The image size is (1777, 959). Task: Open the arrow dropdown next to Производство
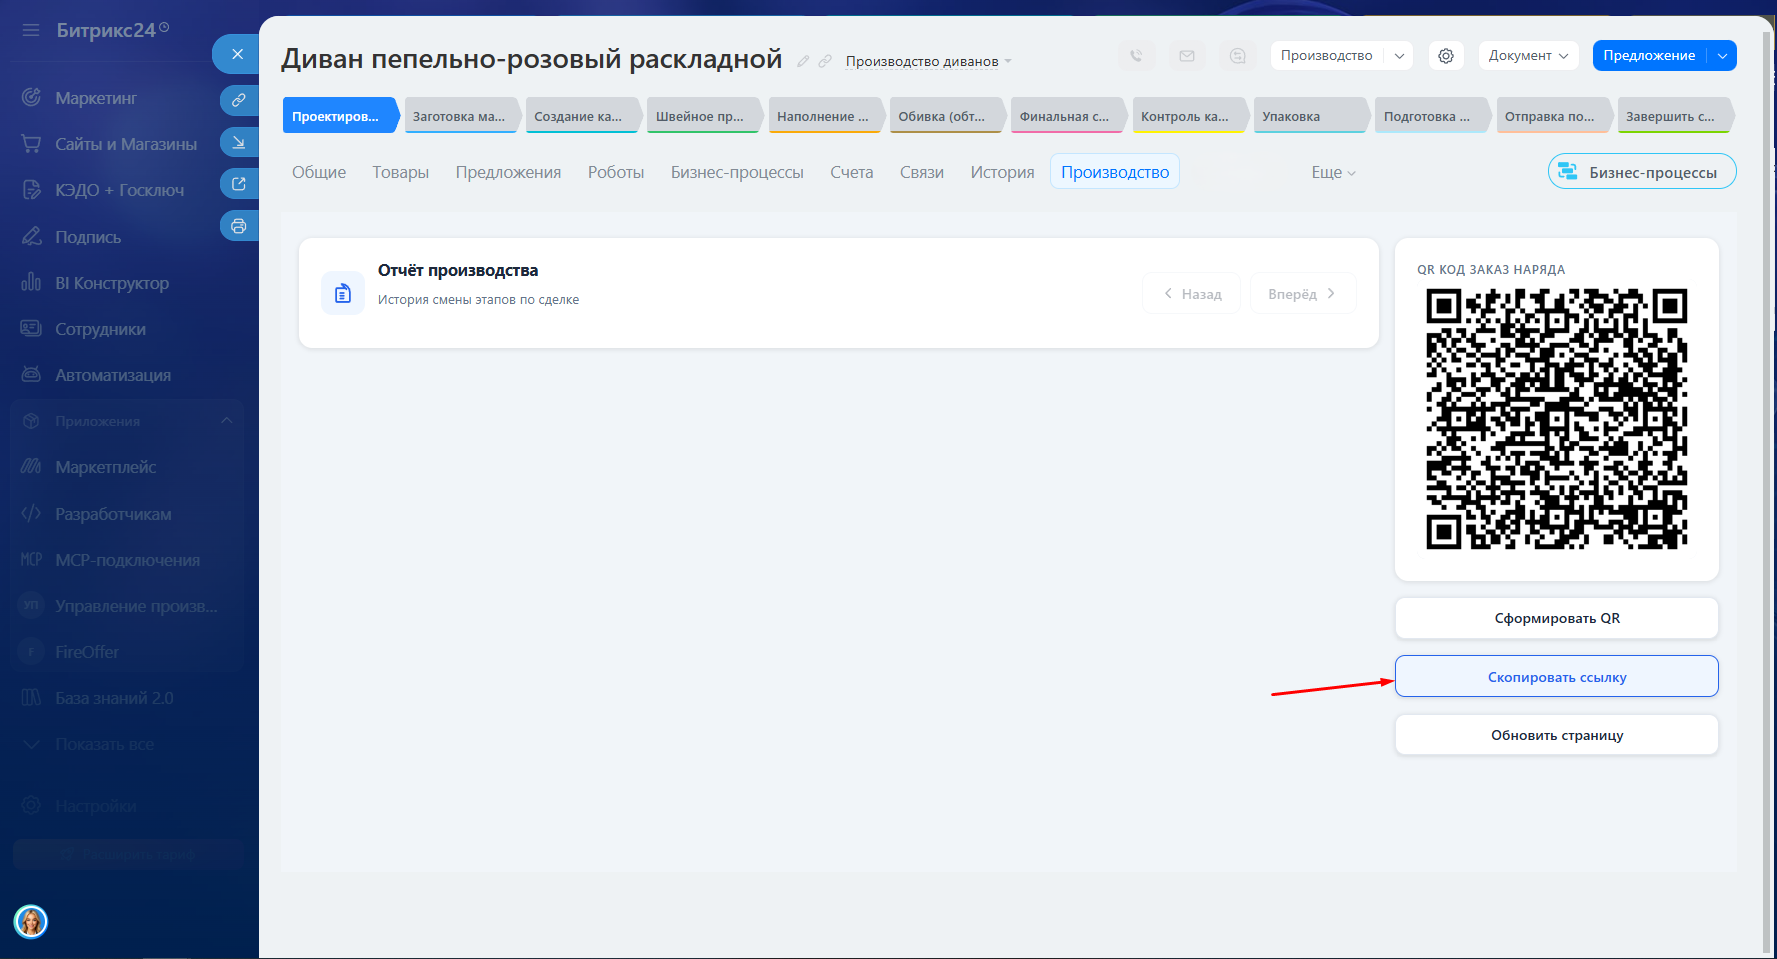[x=1400, y=56]
